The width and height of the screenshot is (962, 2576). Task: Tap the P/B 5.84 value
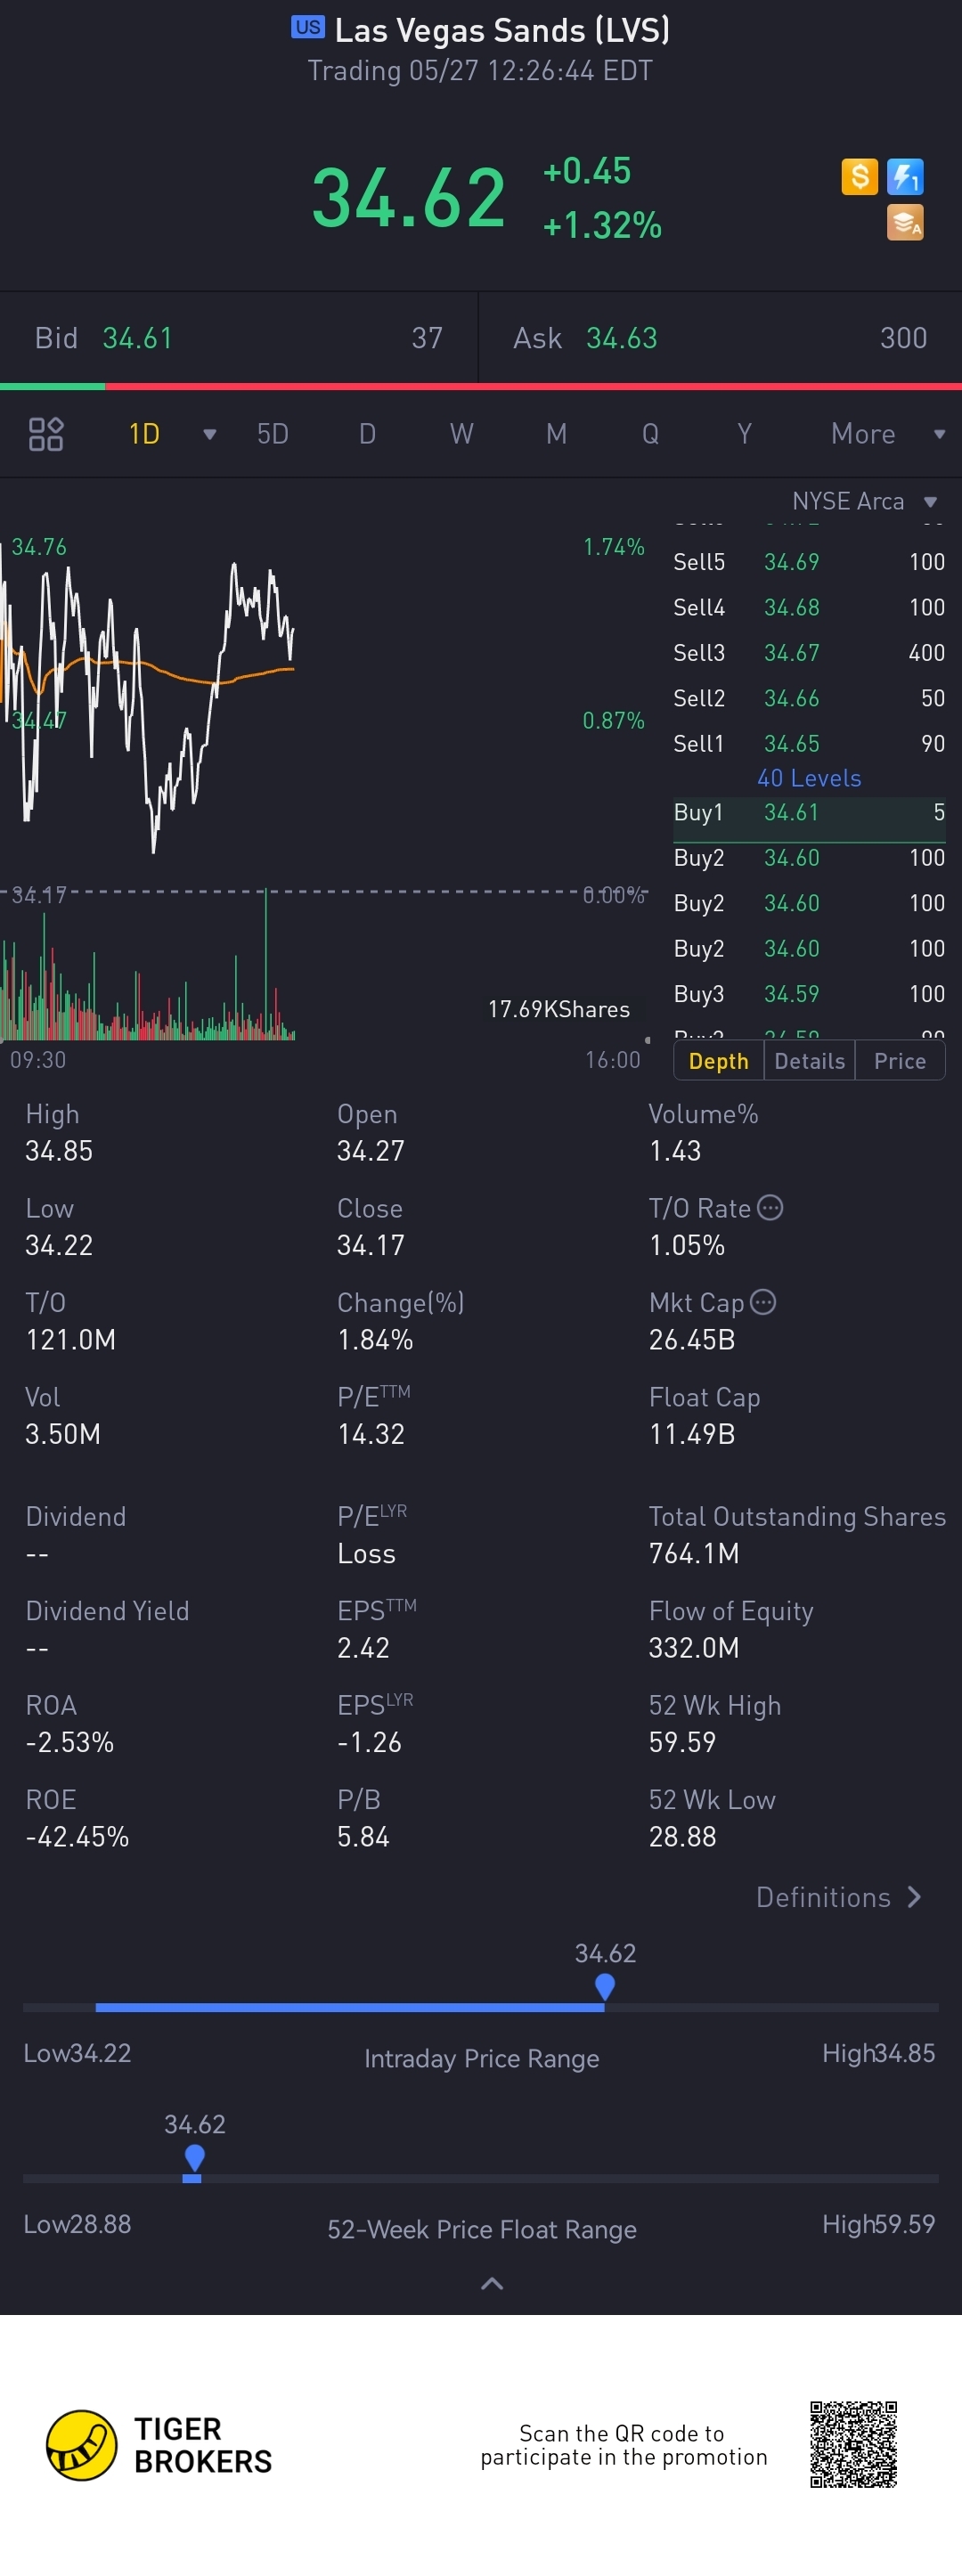coord(363,1836)
